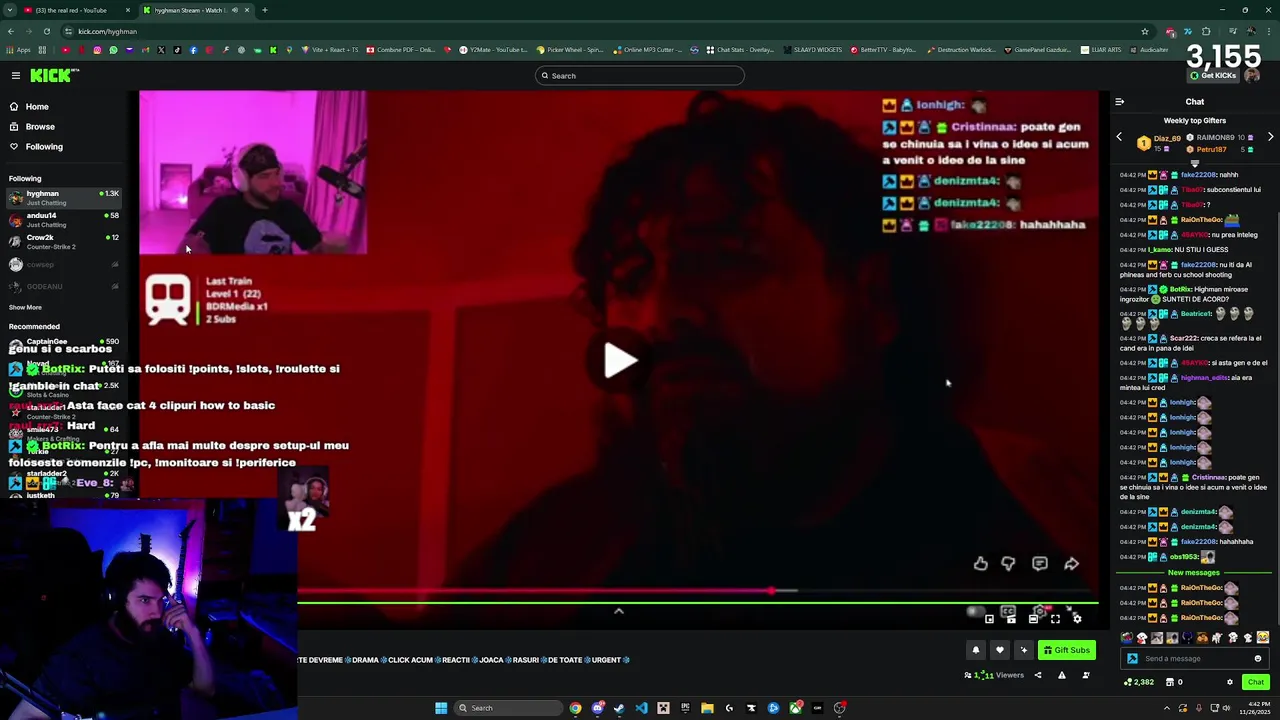Image resolution: width=1280 pixels, height=720 pixels.
Task: Toggle stream notifications bell
Action: click(x=976, y=650)
